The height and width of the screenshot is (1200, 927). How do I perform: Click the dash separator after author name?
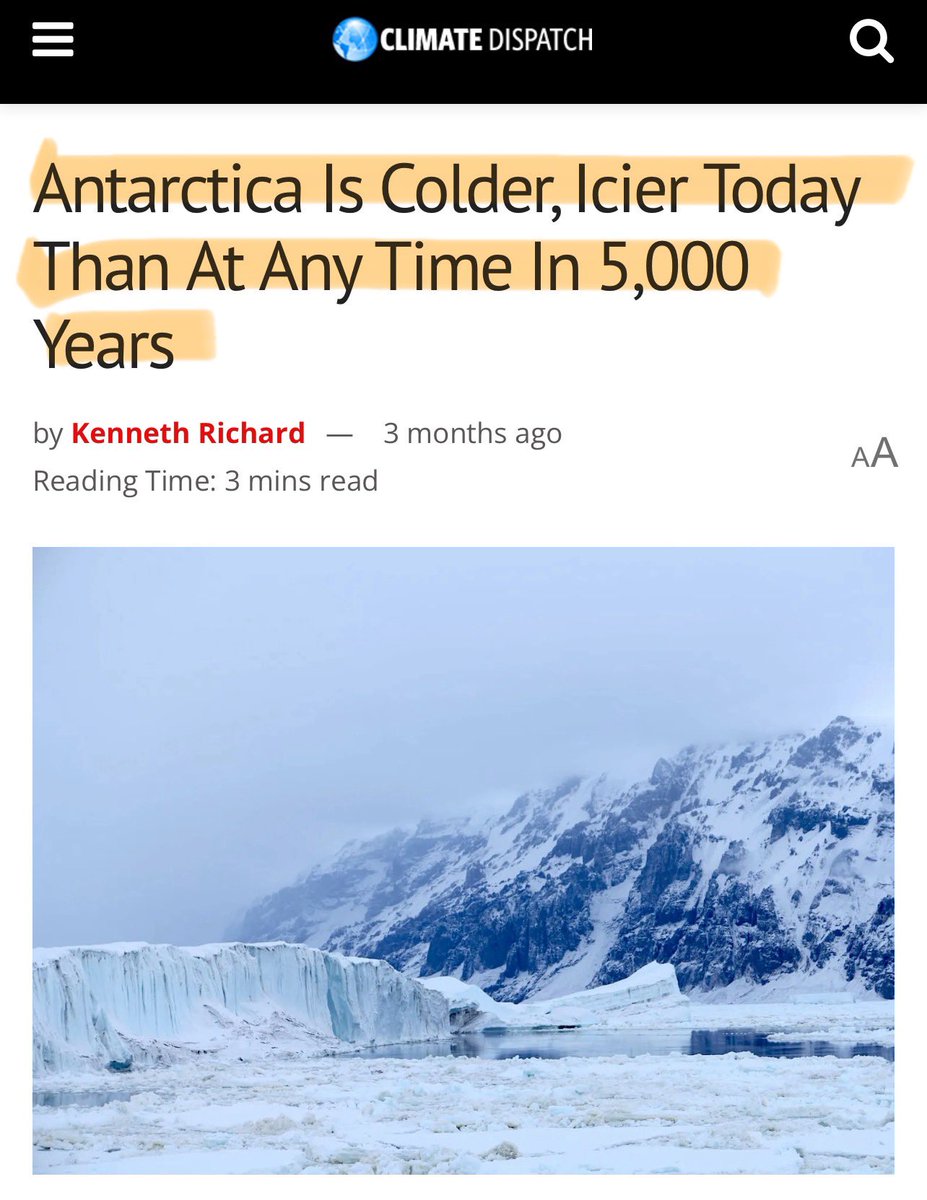[340, 433]
